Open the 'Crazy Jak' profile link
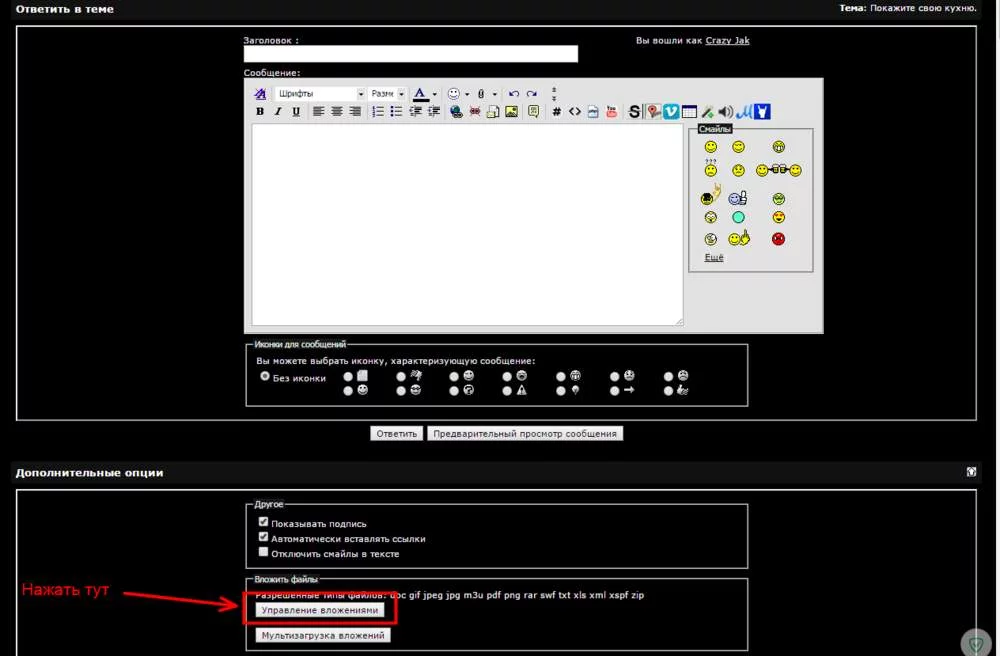Screen dimensions: 1000x656 (x=727, y=40)
